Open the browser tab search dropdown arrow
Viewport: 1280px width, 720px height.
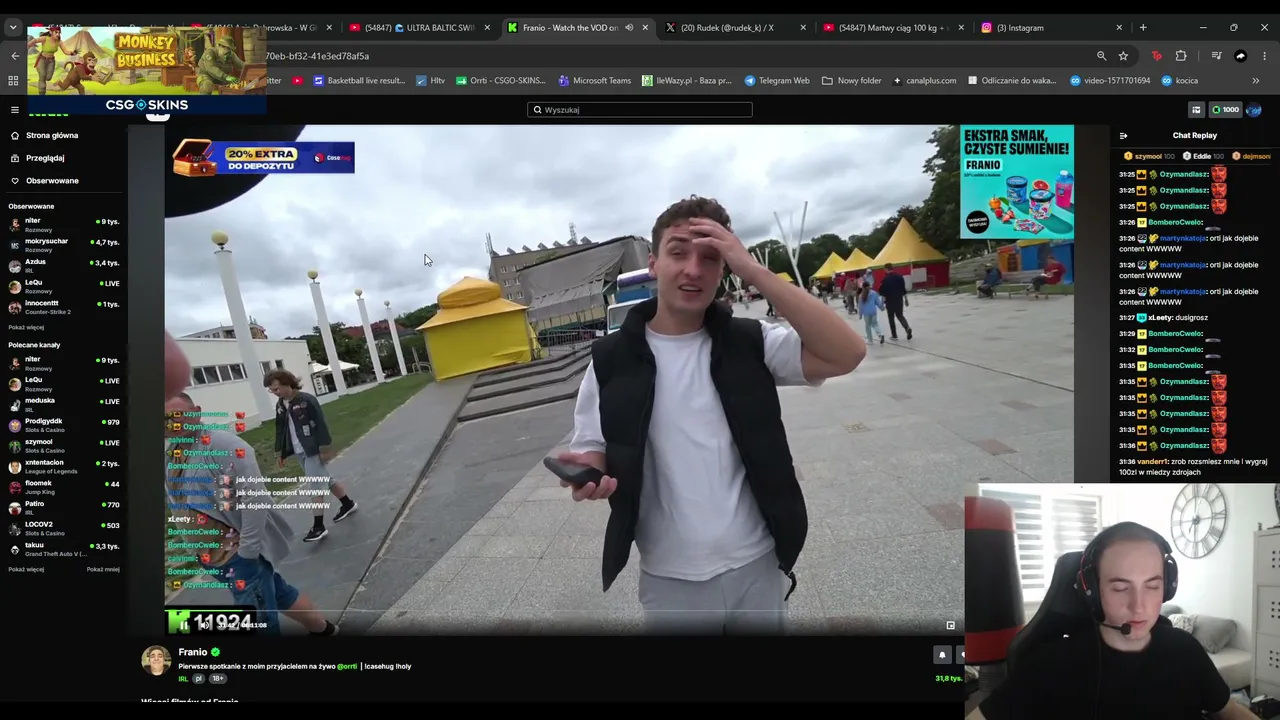pyautogui.click(x=13, y=28)
